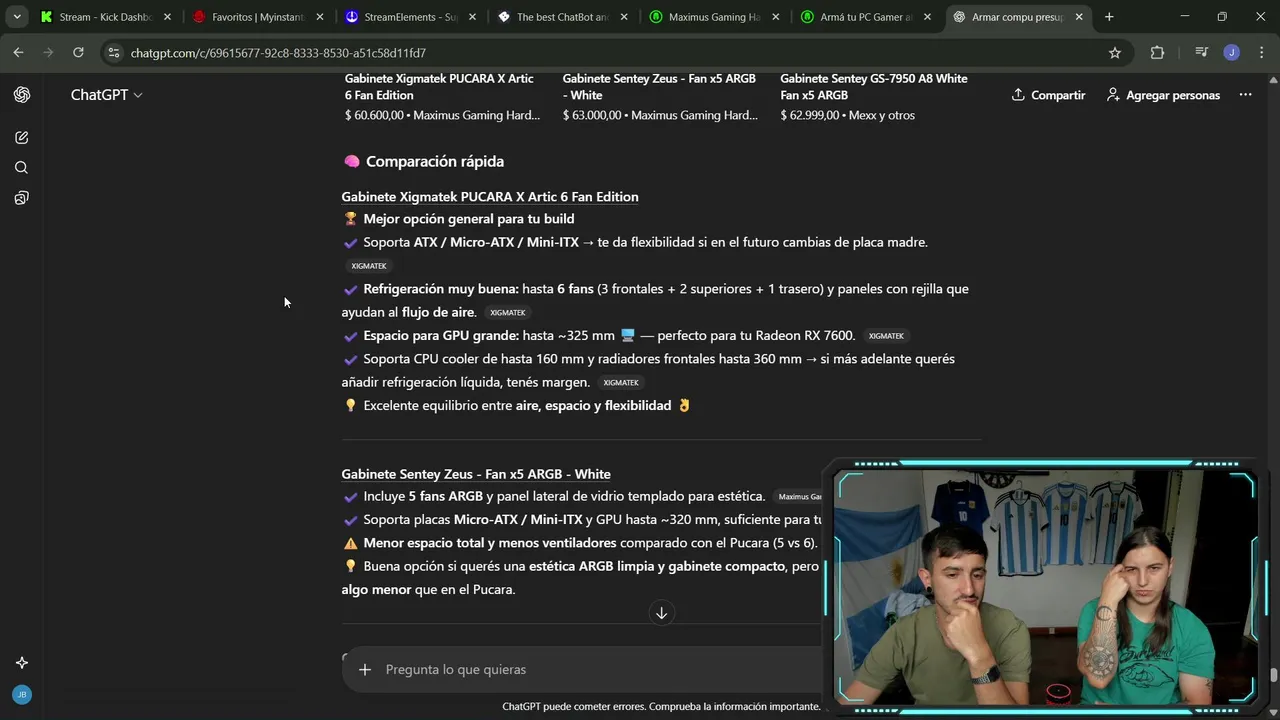This screenshot has height=720, width=1280.
Task: Expand the ChatGPT model selector dropdown
Action: point(106,95)
